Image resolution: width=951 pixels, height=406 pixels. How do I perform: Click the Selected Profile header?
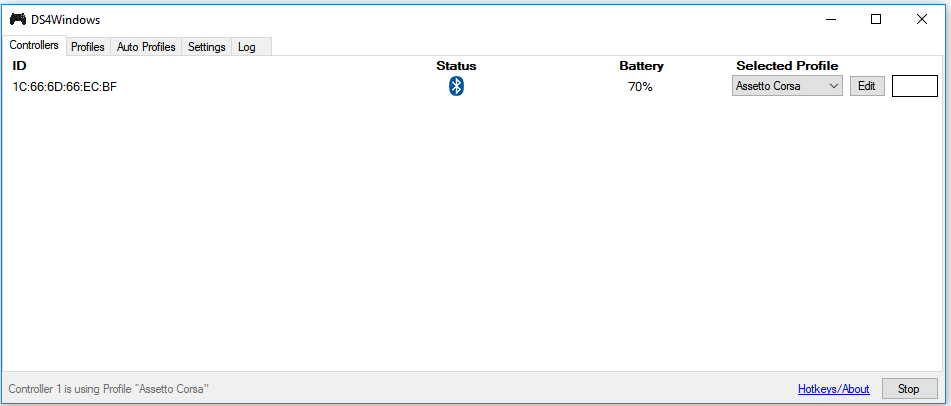787,66
